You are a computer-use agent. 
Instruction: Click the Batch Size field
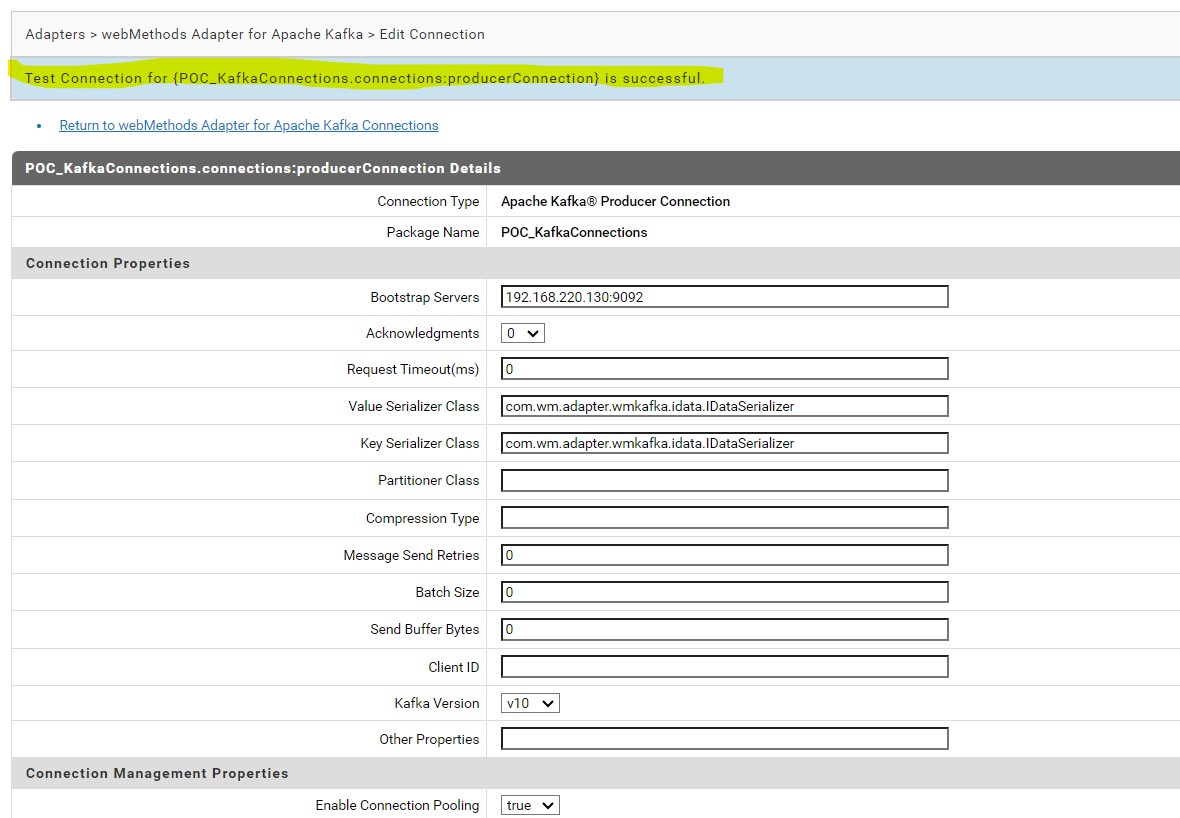725,591
